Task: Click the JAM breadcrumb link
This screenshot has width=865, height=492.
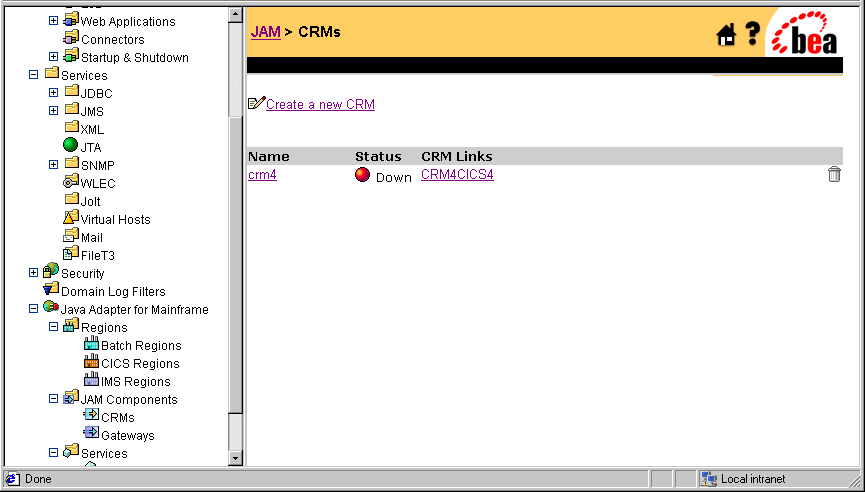Action: point(266,32)
